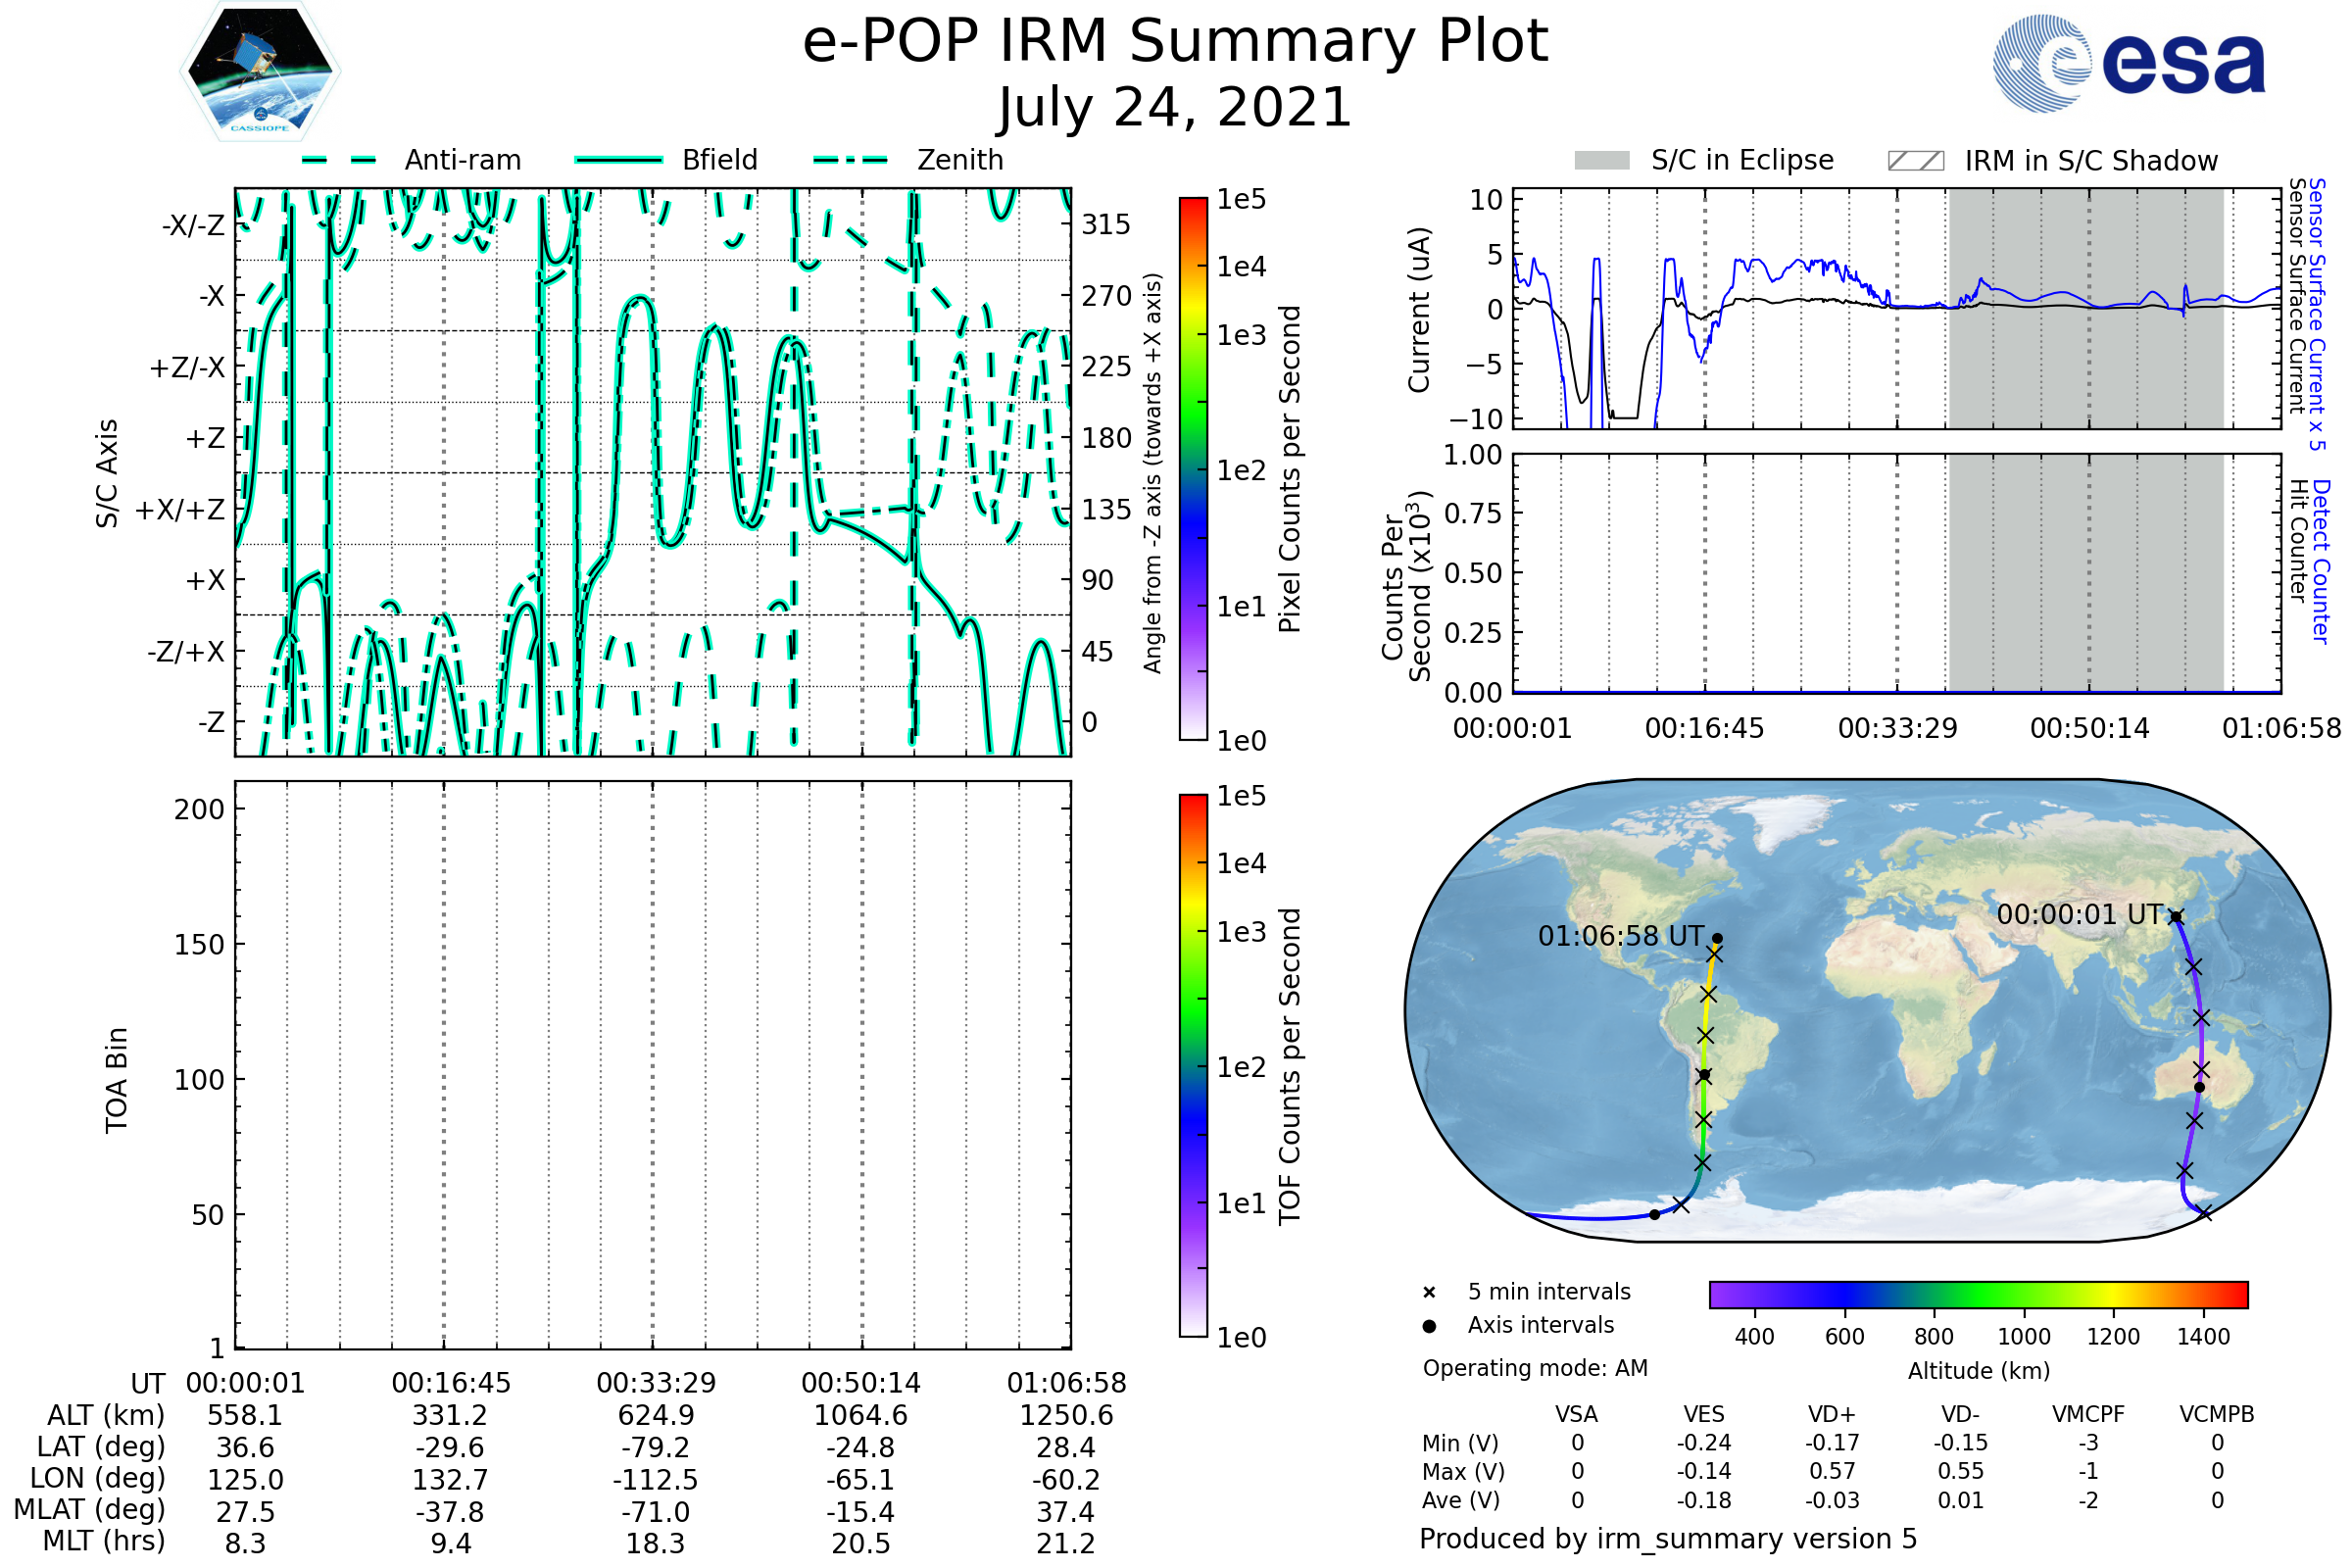Click the Operating mode: AM text
2352x1568 pixels.
1535,1368
